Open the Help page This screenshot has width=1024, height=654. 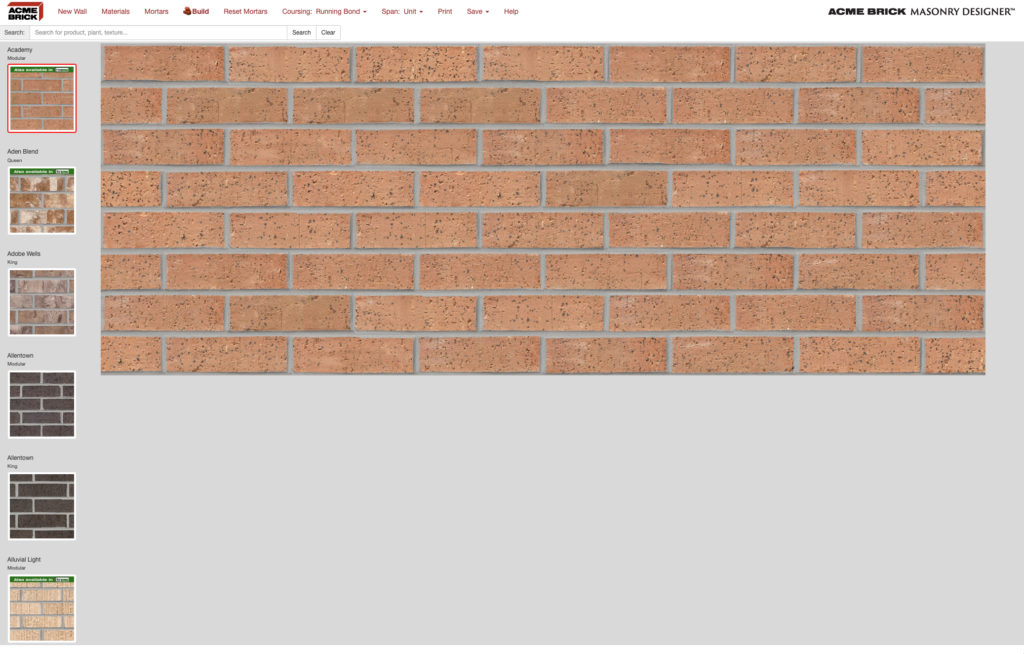point(511,11)
